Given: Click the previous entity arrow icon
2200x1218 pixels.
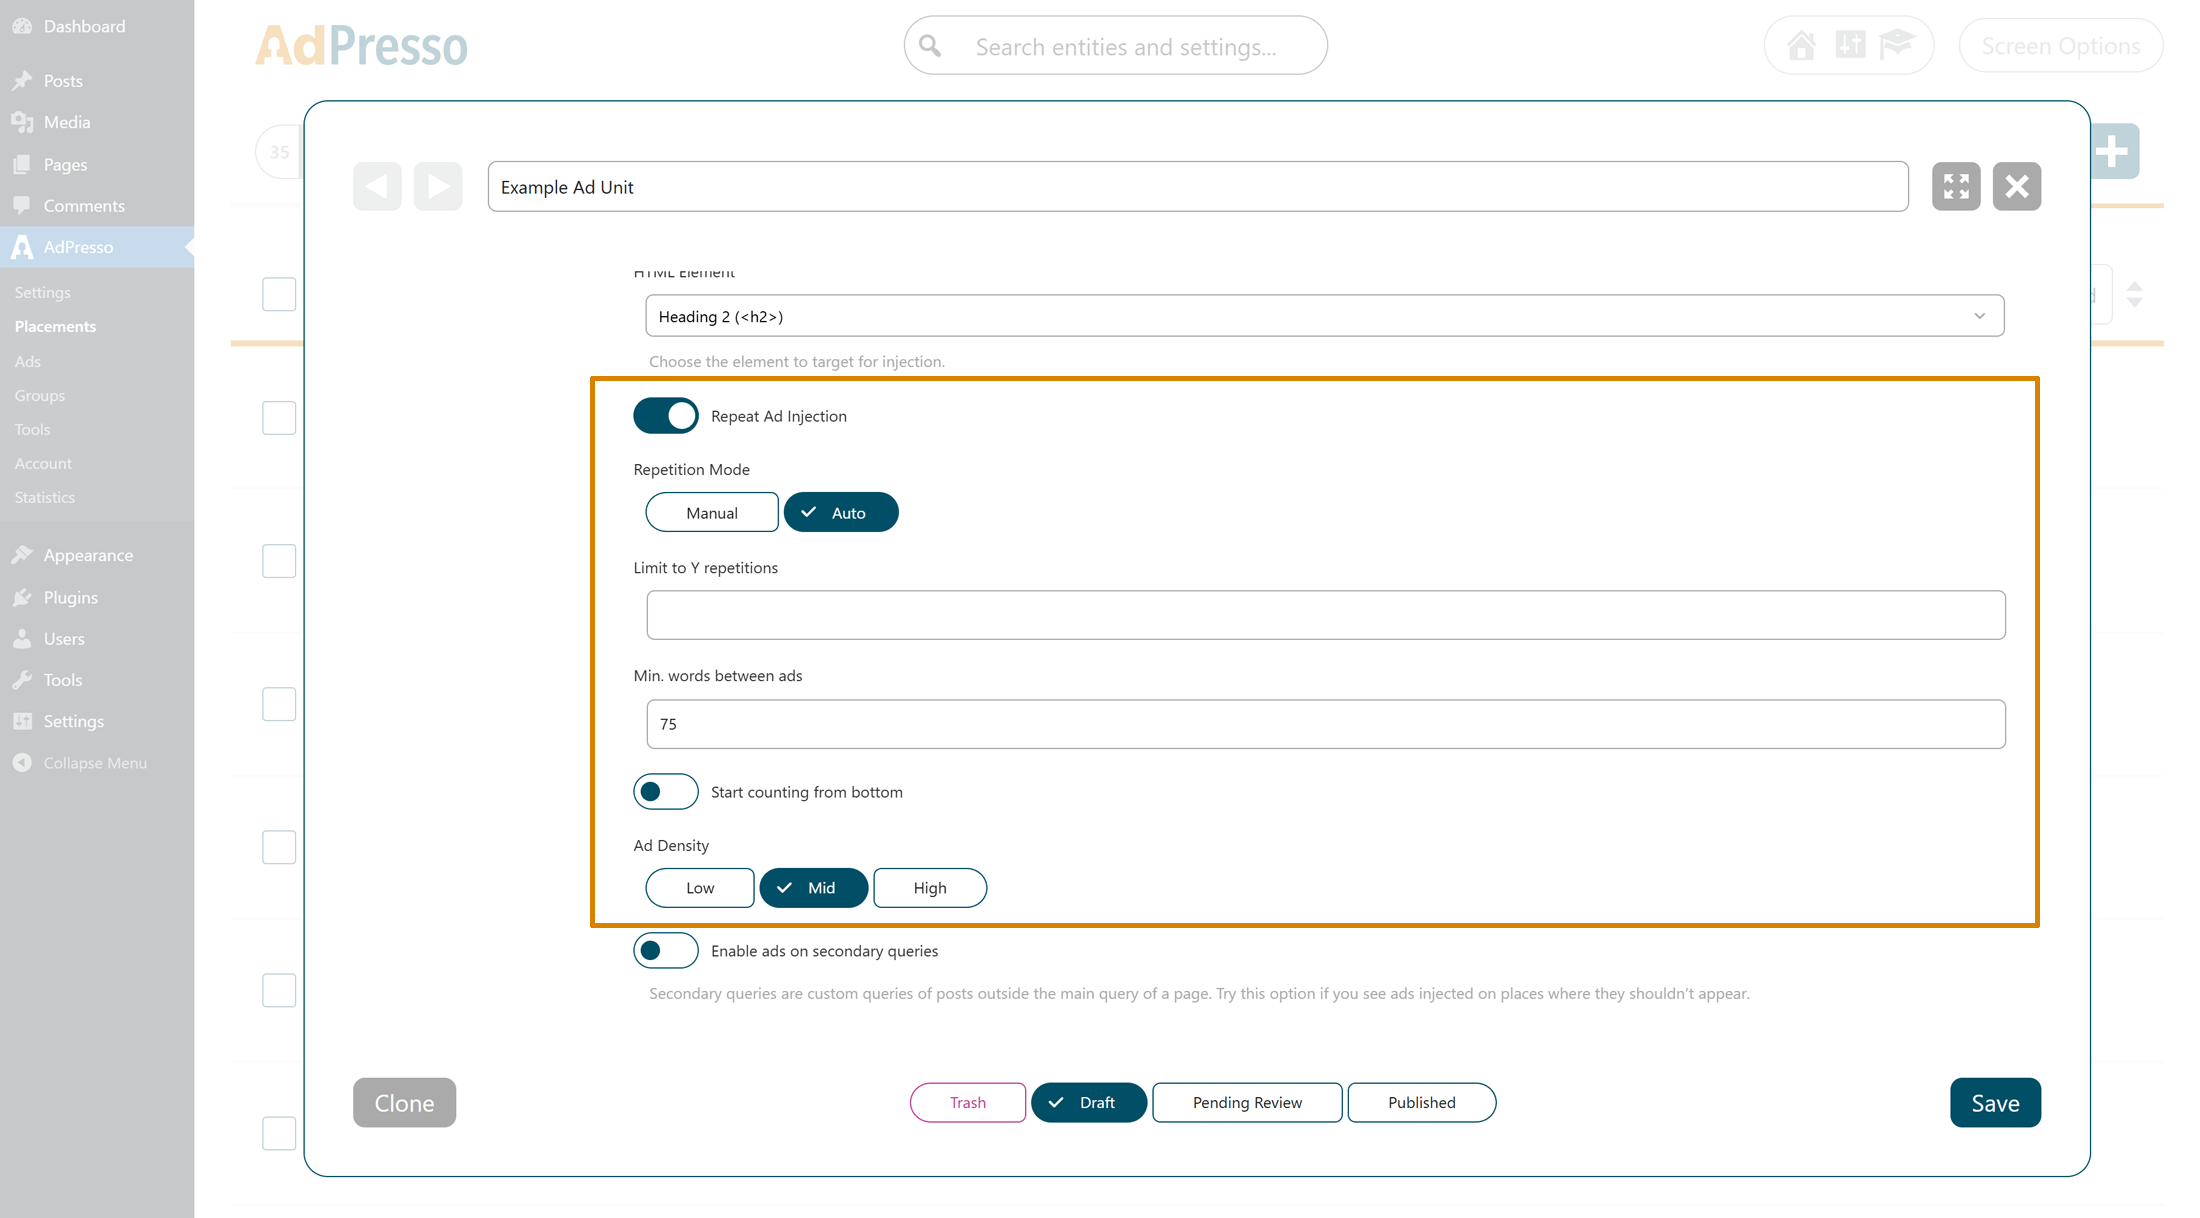Looking at the screenshot, I should (x=377, y=186).
